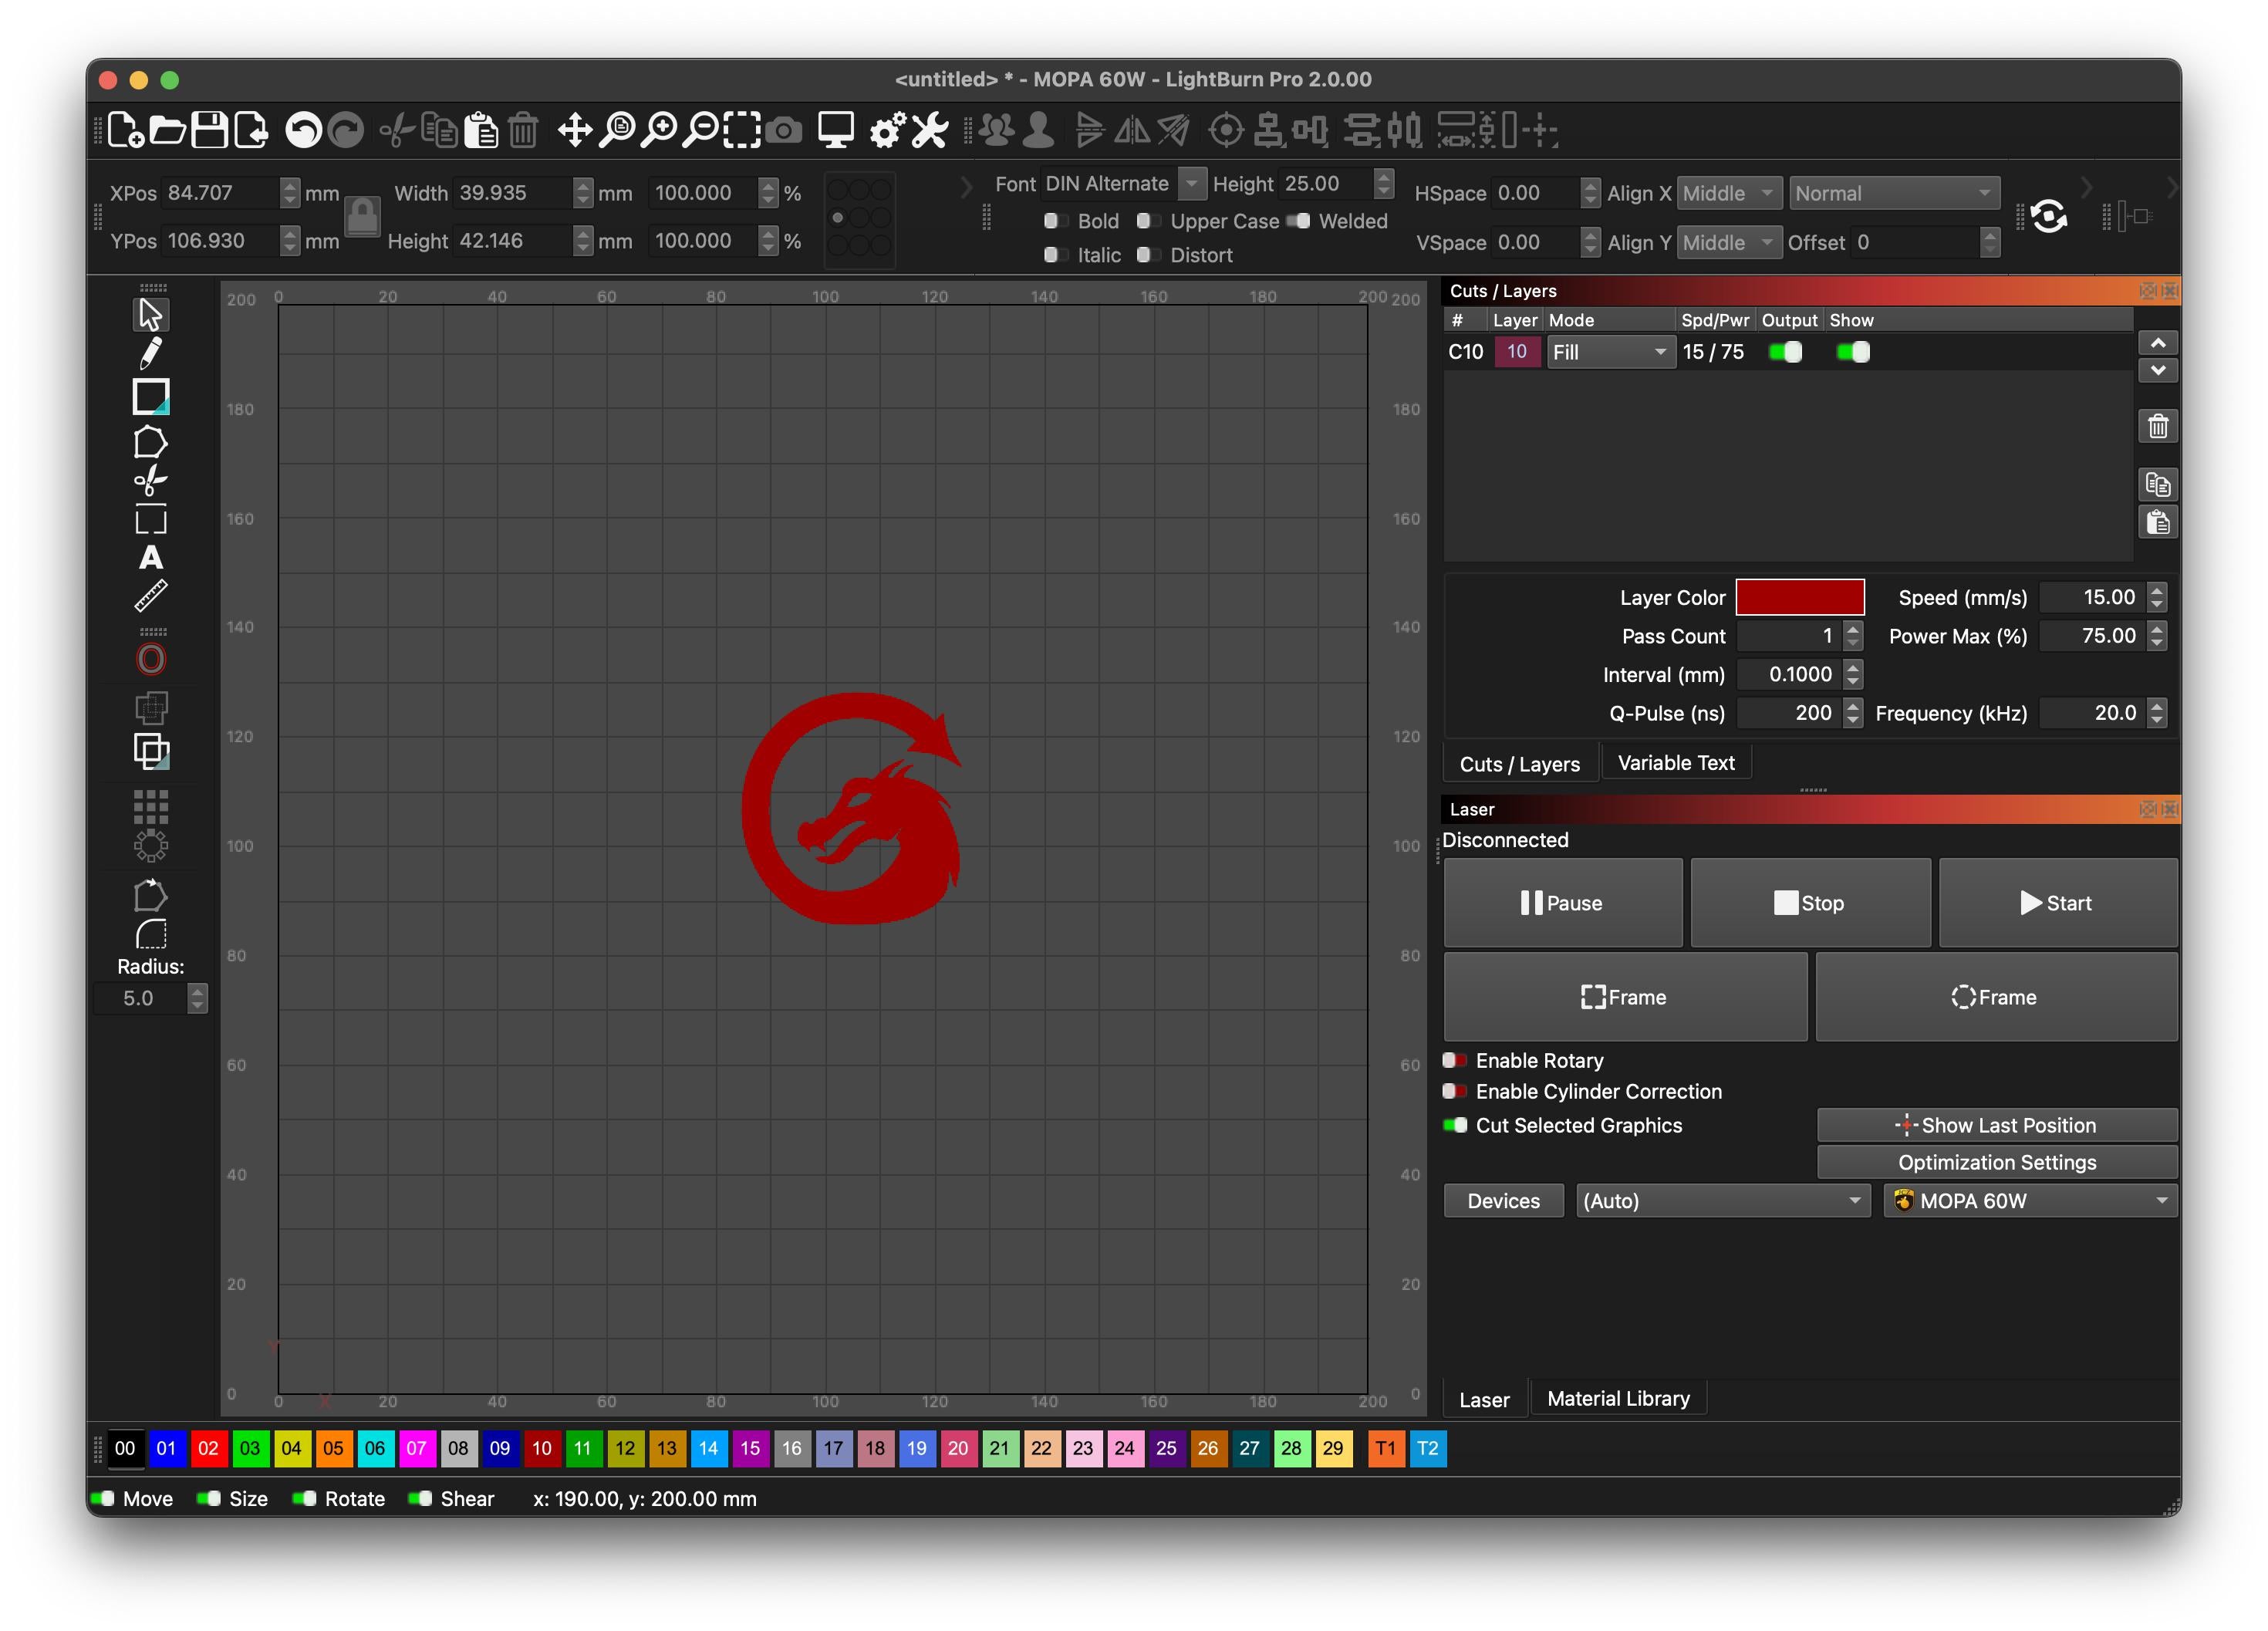This screenshot has height=1631, width=2268.
Task: Click the Grid Array icon
Action: coord(151,806)
